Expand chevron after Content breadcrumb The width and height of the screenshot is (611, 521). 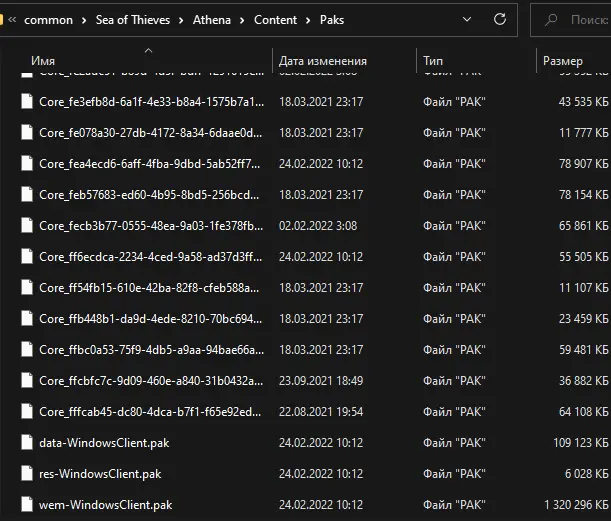pos(308,20)
